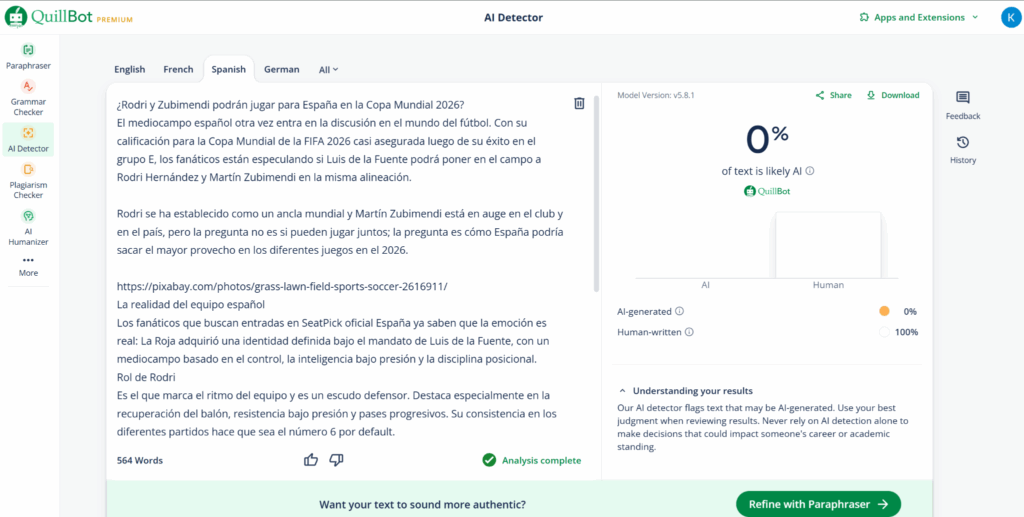The height and width of the screenshot is (517, 1024).
Task: Open the Feedback panel
Action: 962,105
